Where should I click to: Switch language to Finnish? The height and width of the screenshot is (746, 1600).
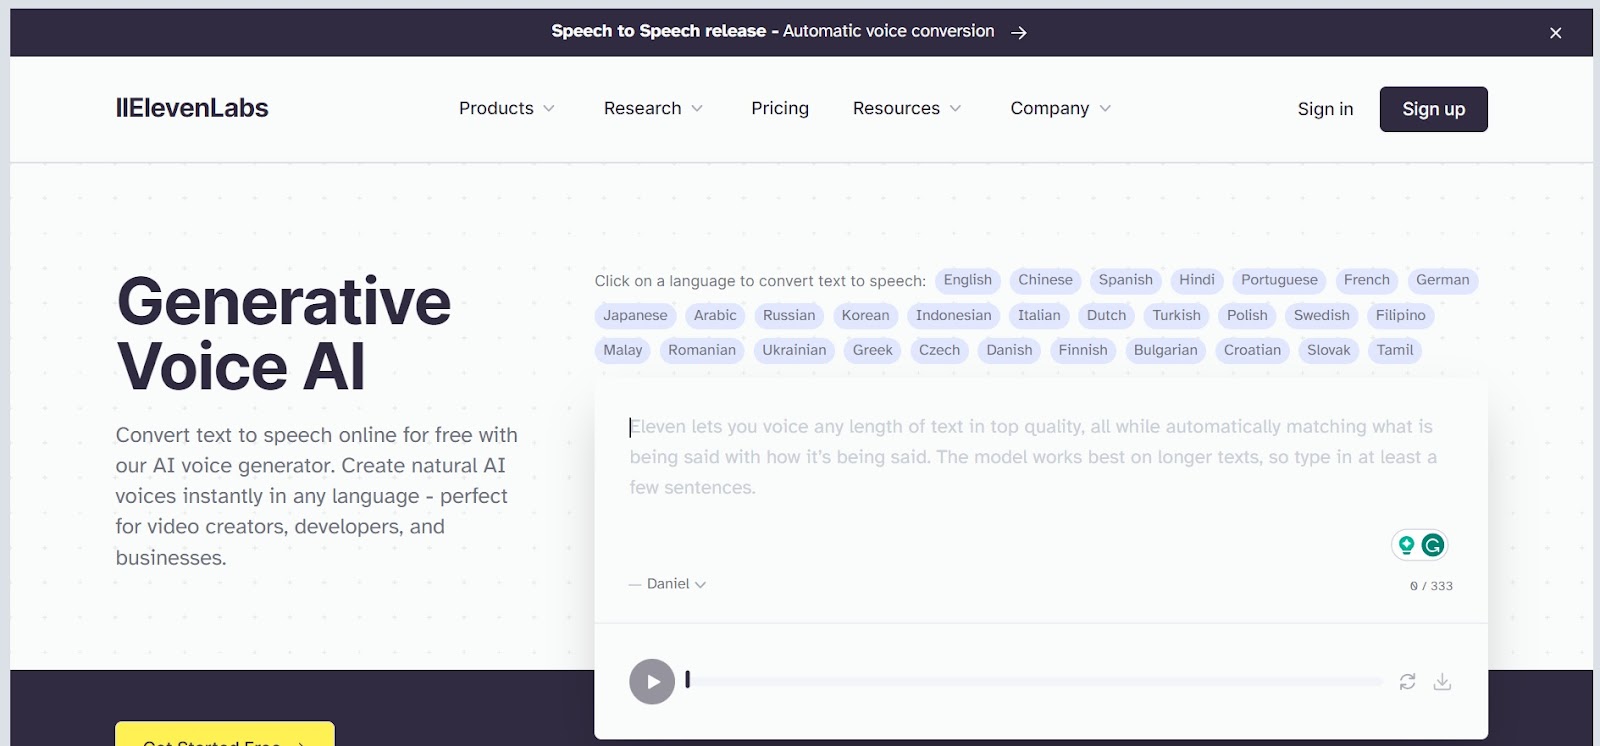1083,351
